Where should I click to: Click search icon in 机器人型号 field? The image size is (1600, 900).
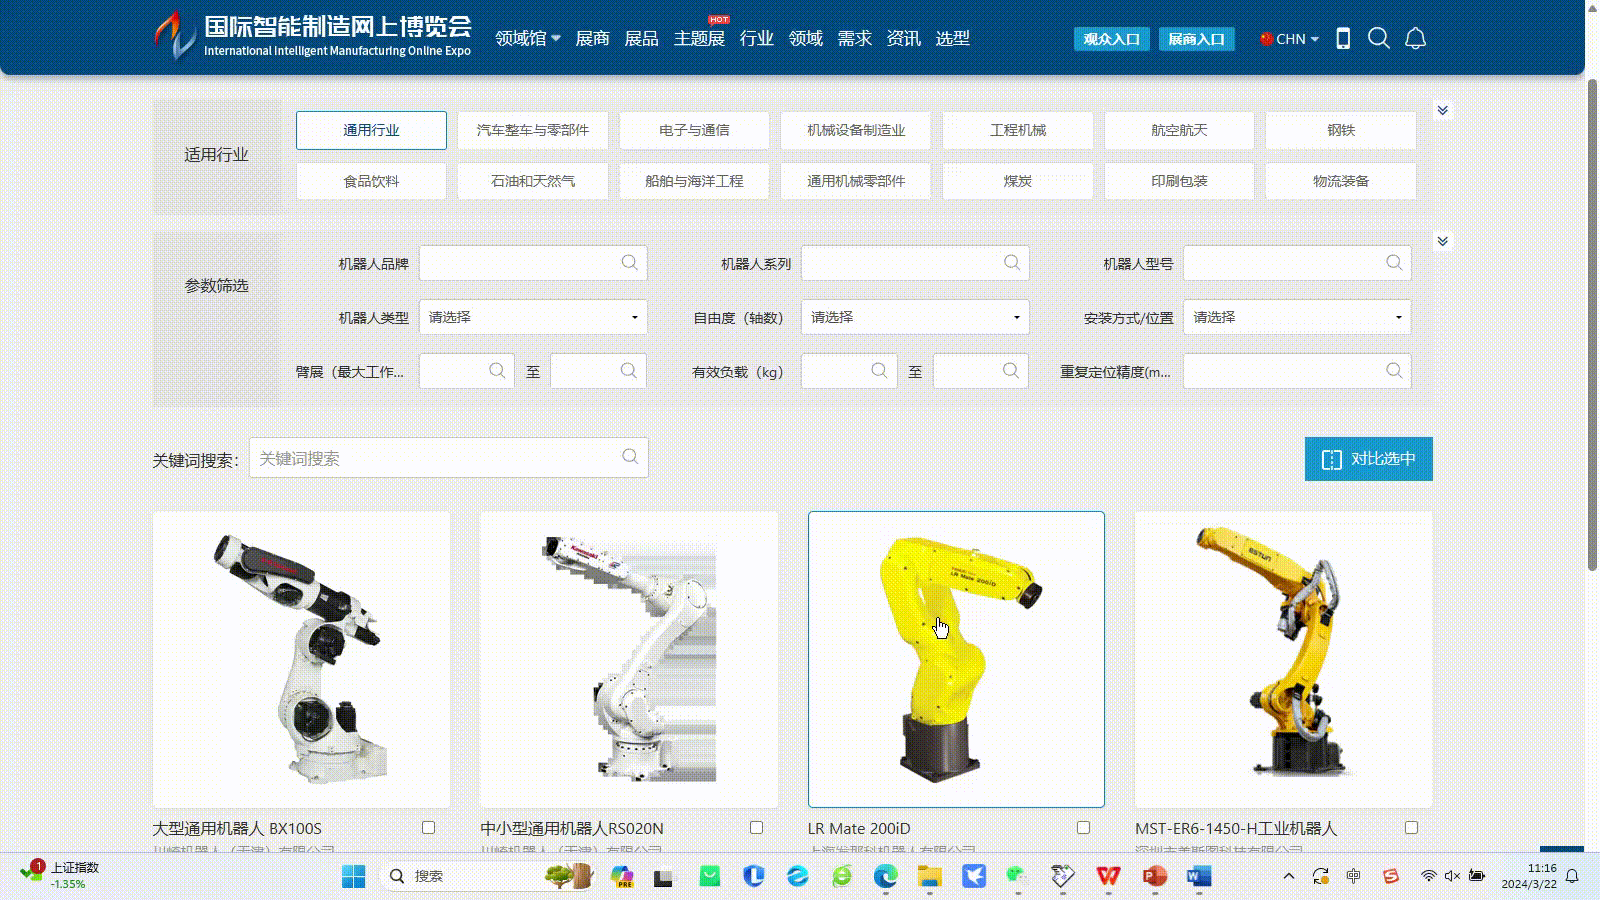1393,263
